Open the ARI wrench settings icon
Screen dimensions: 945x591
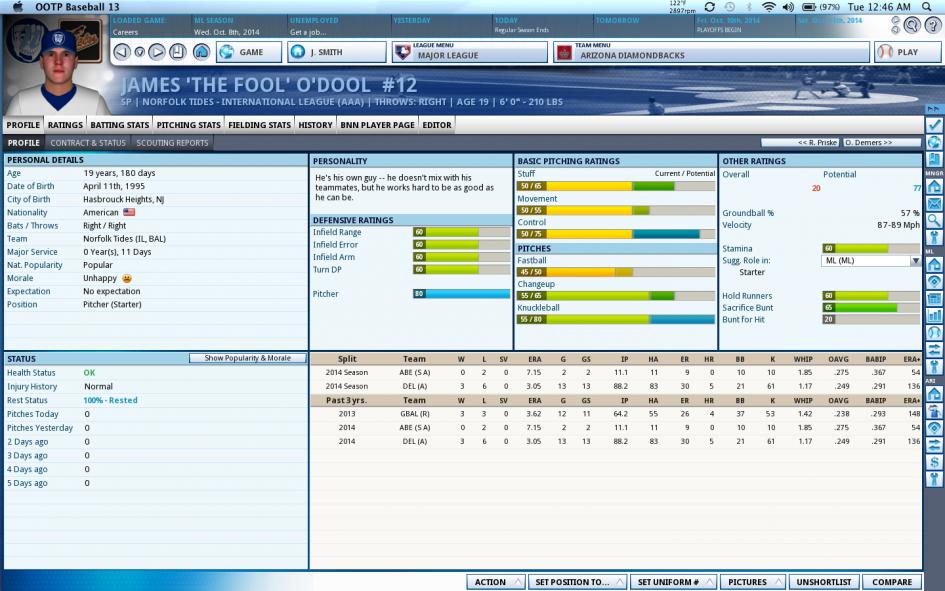934,480
